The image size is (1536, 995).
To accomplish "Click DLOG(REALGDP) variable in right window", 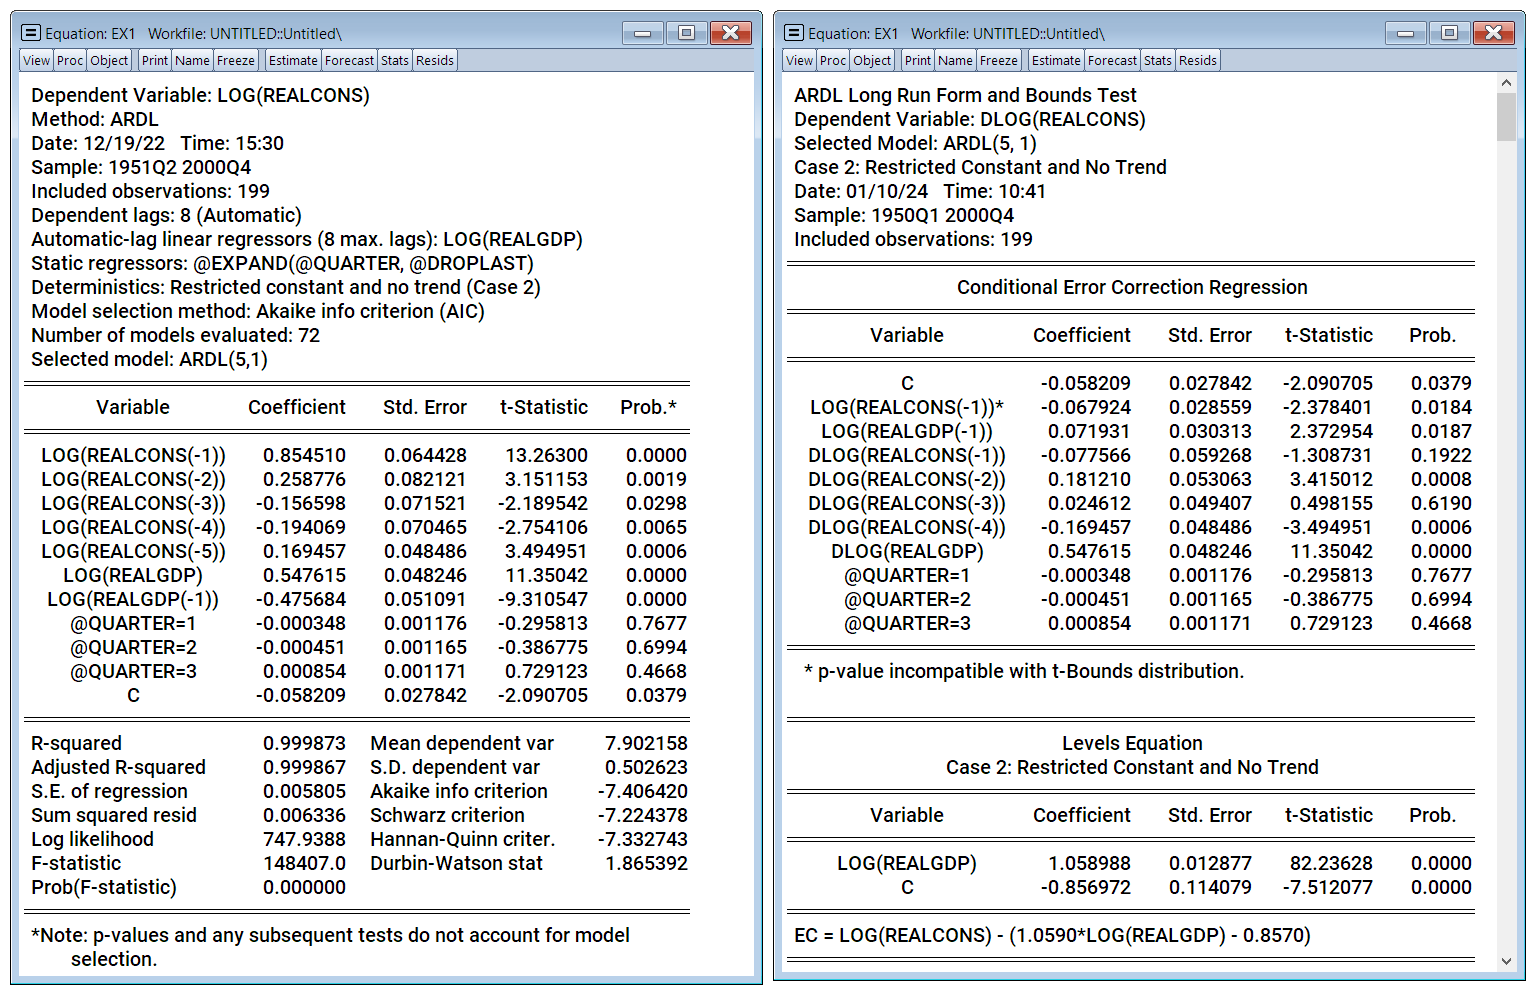I will pyautogui.click(x=907, y=551).
